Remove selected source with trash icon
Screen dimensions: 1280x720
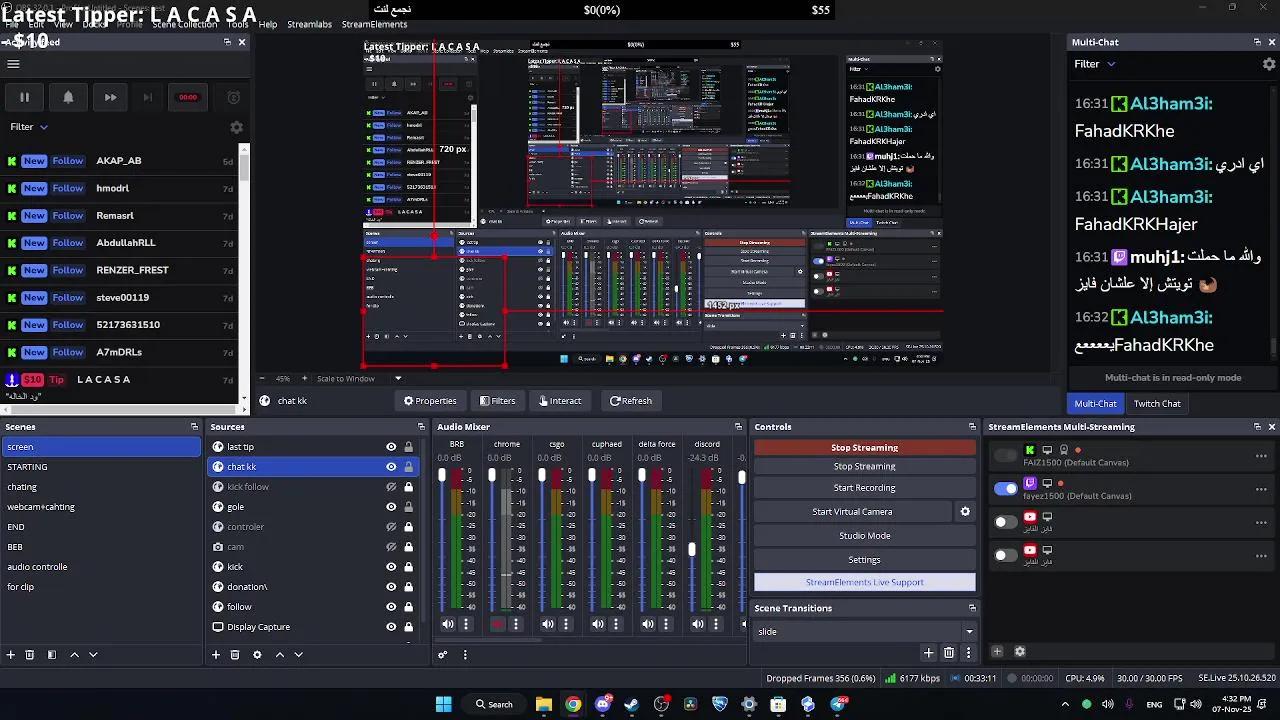235,654
